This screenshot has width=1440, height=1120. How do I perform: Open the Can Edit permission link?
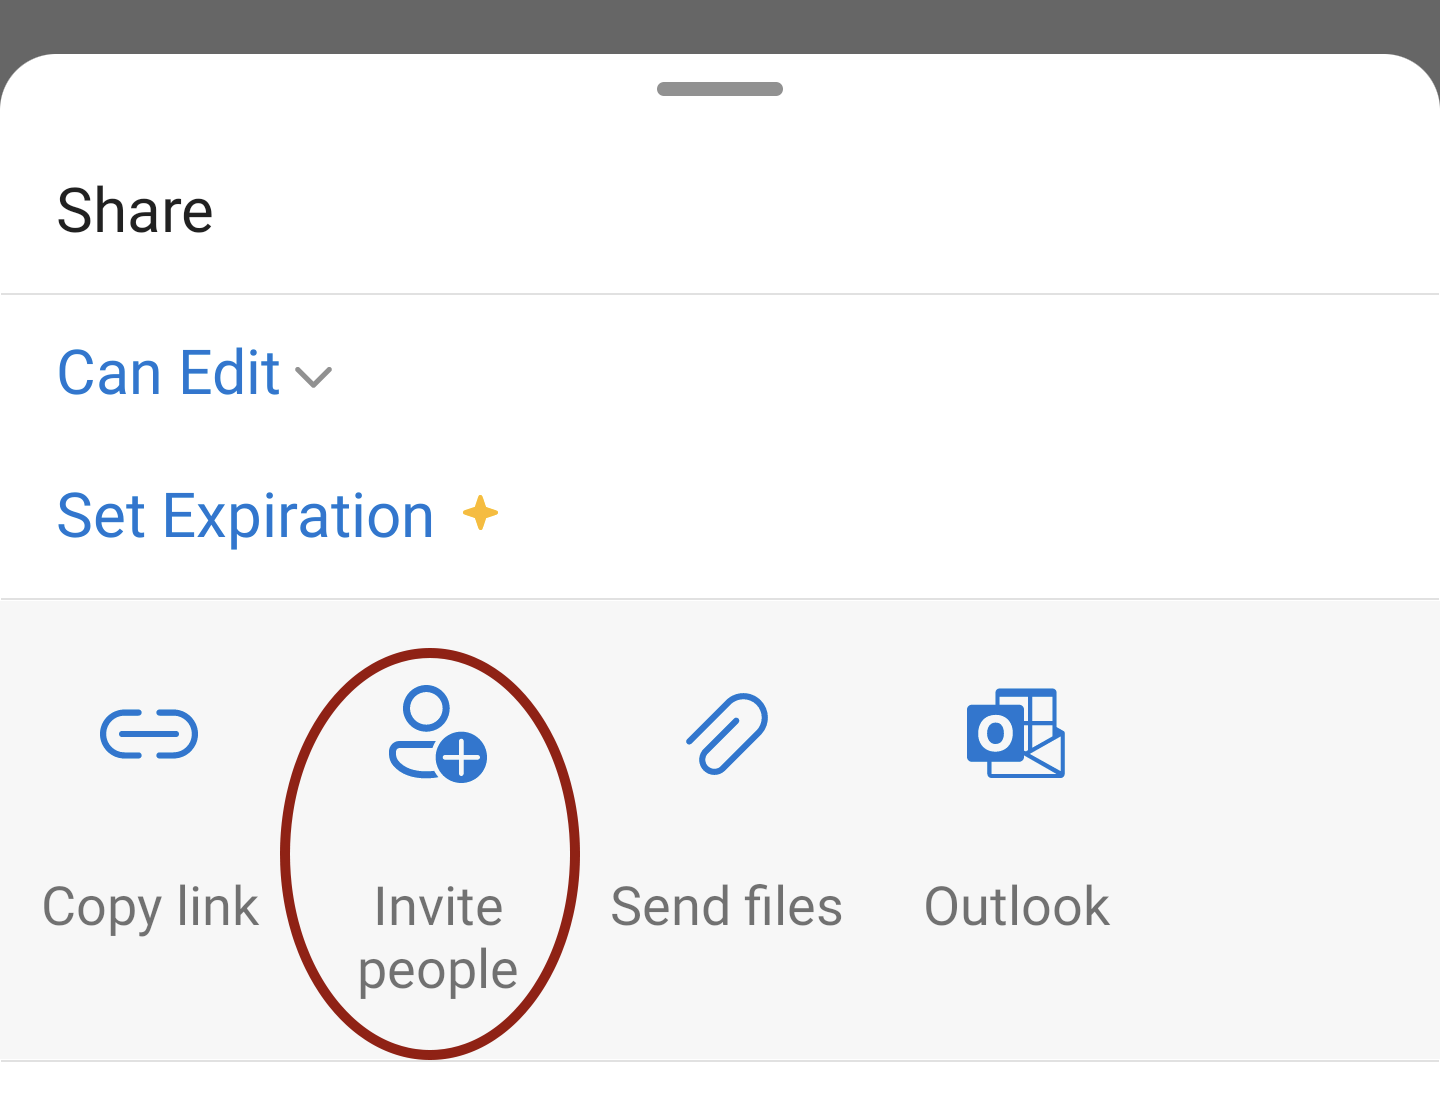click(168, 373)
